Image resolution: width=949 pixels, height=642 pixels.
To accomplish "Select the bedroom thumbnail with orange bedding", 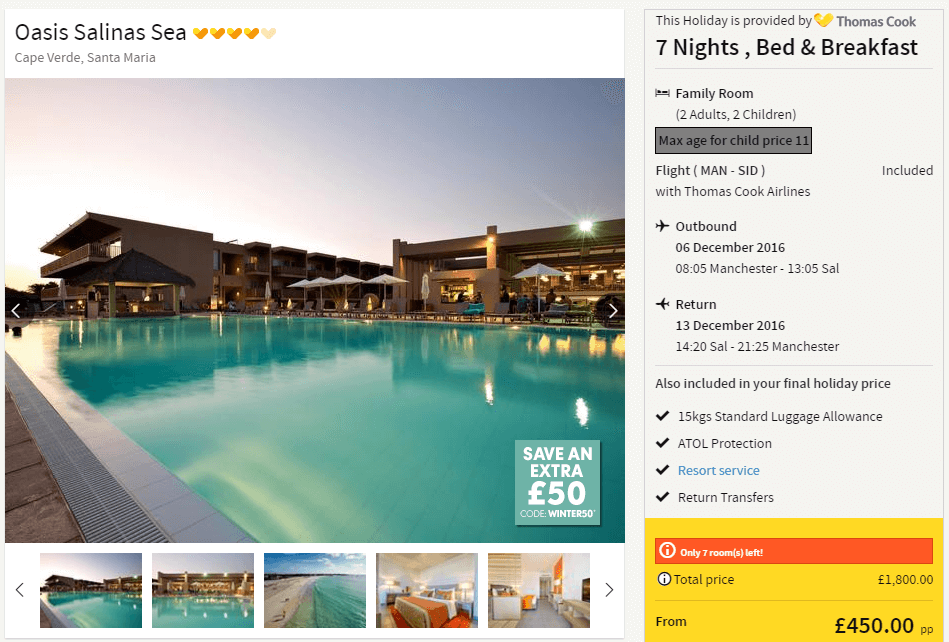I will click(x=427, y=590).
